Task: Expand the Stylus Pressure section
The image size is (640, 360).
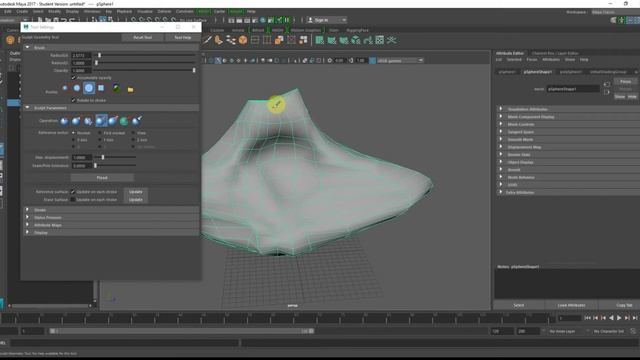Action: [27, 217]
